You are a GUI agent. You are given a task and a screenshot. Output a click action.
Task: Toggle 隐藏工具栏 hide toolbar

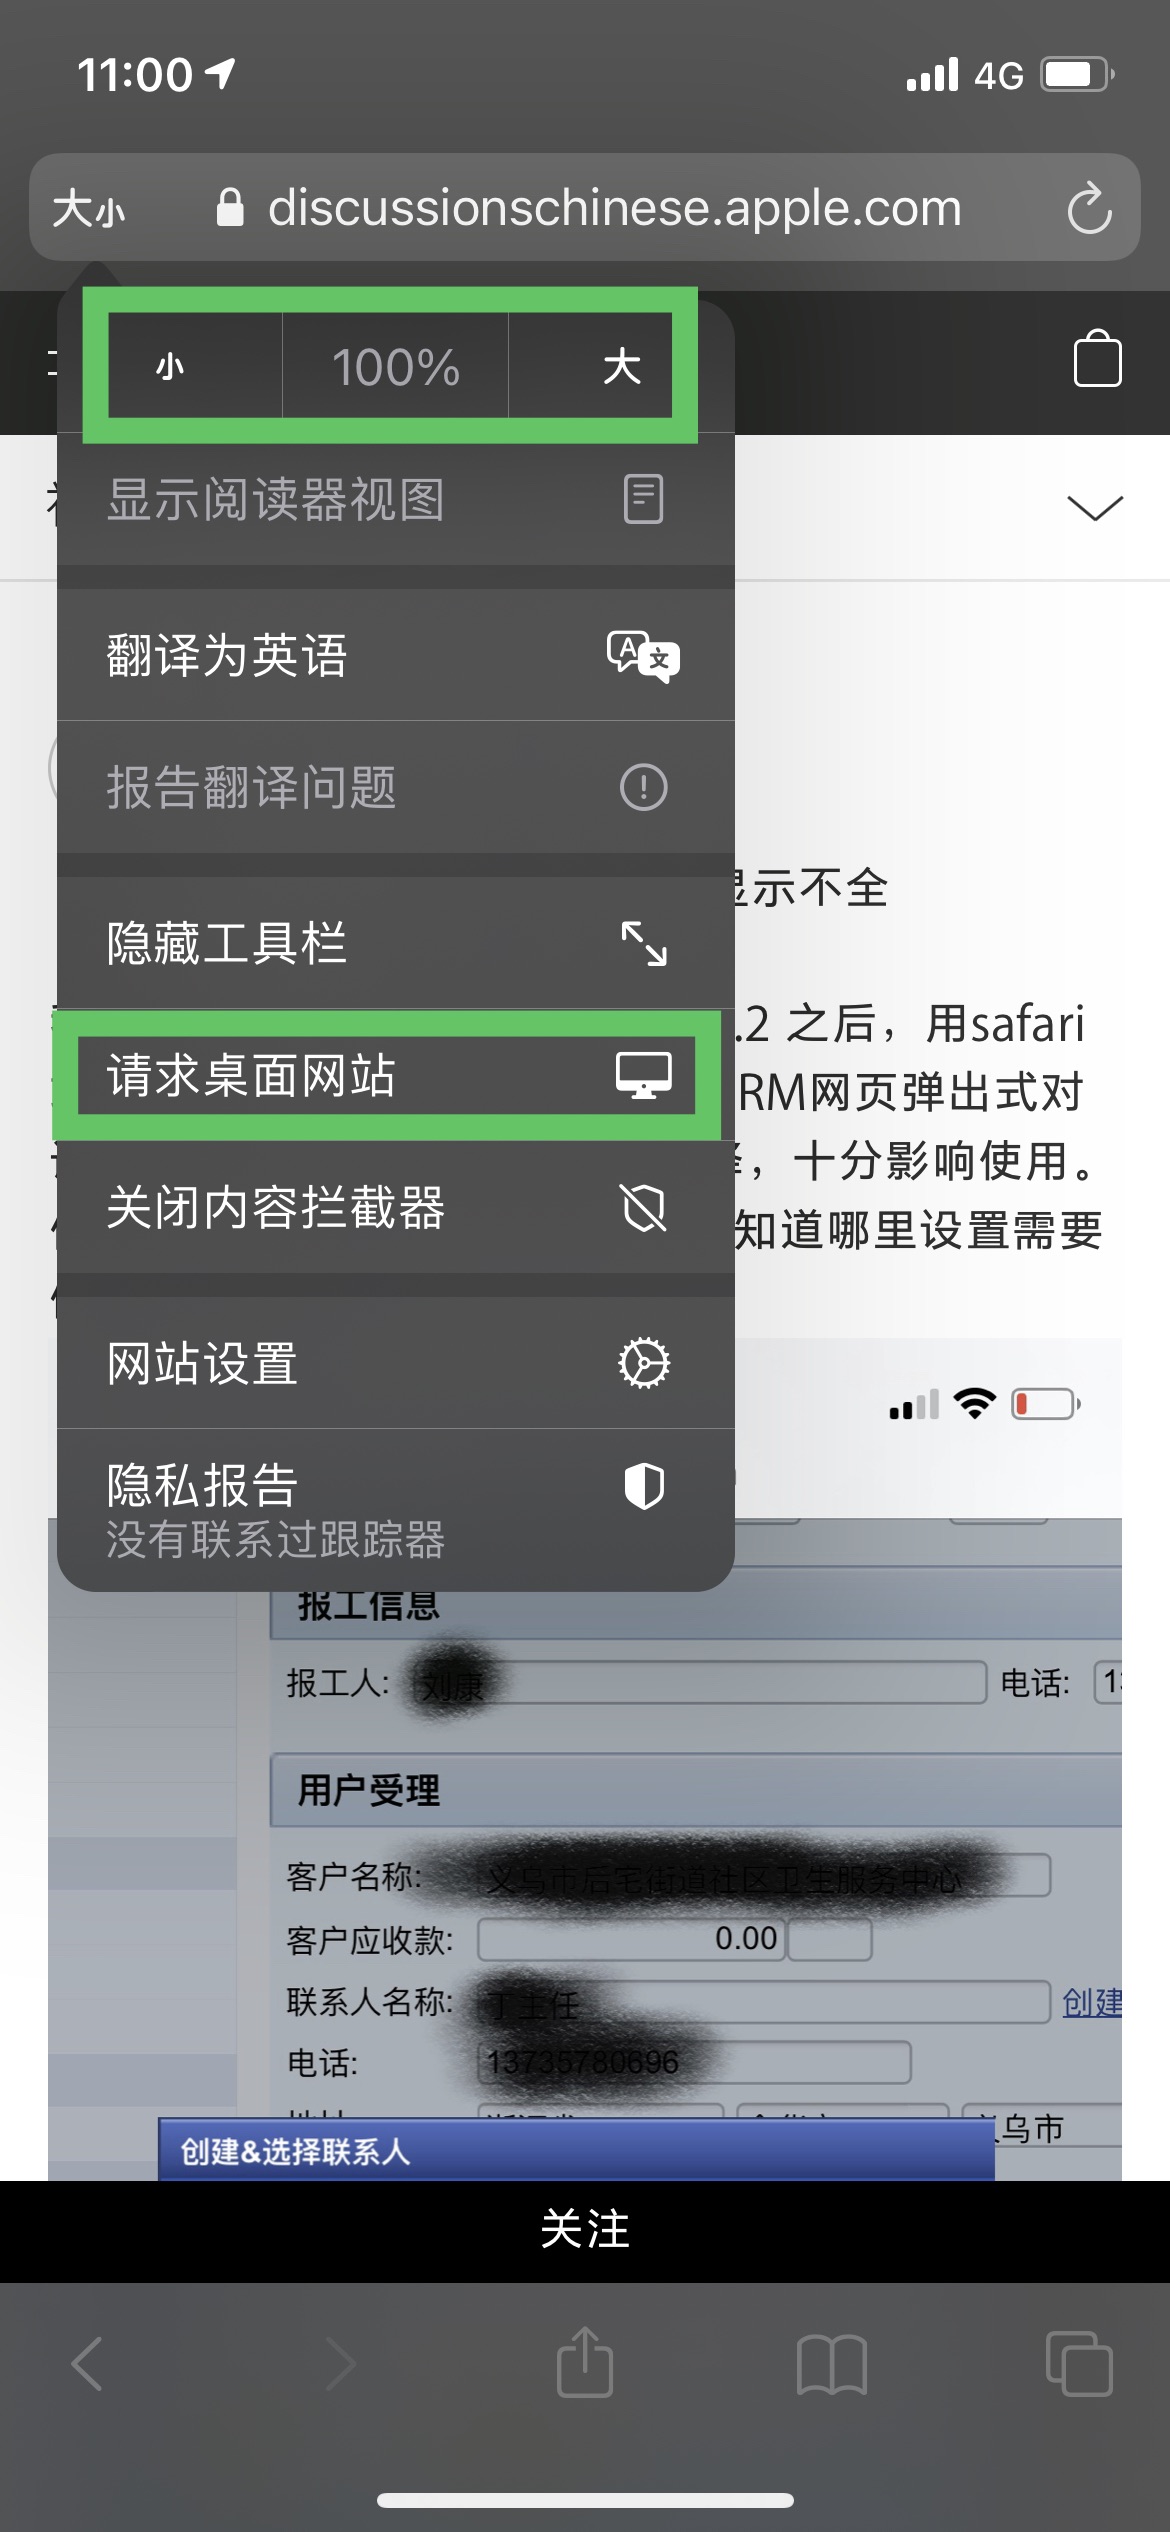pos(396,943)
